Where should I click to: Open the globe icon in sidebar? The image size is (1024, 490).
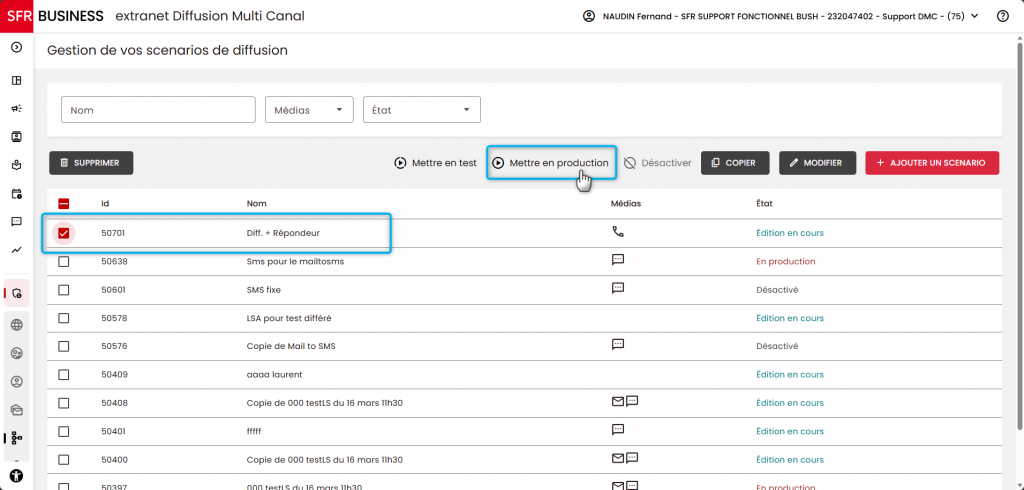tap(17, 325)
